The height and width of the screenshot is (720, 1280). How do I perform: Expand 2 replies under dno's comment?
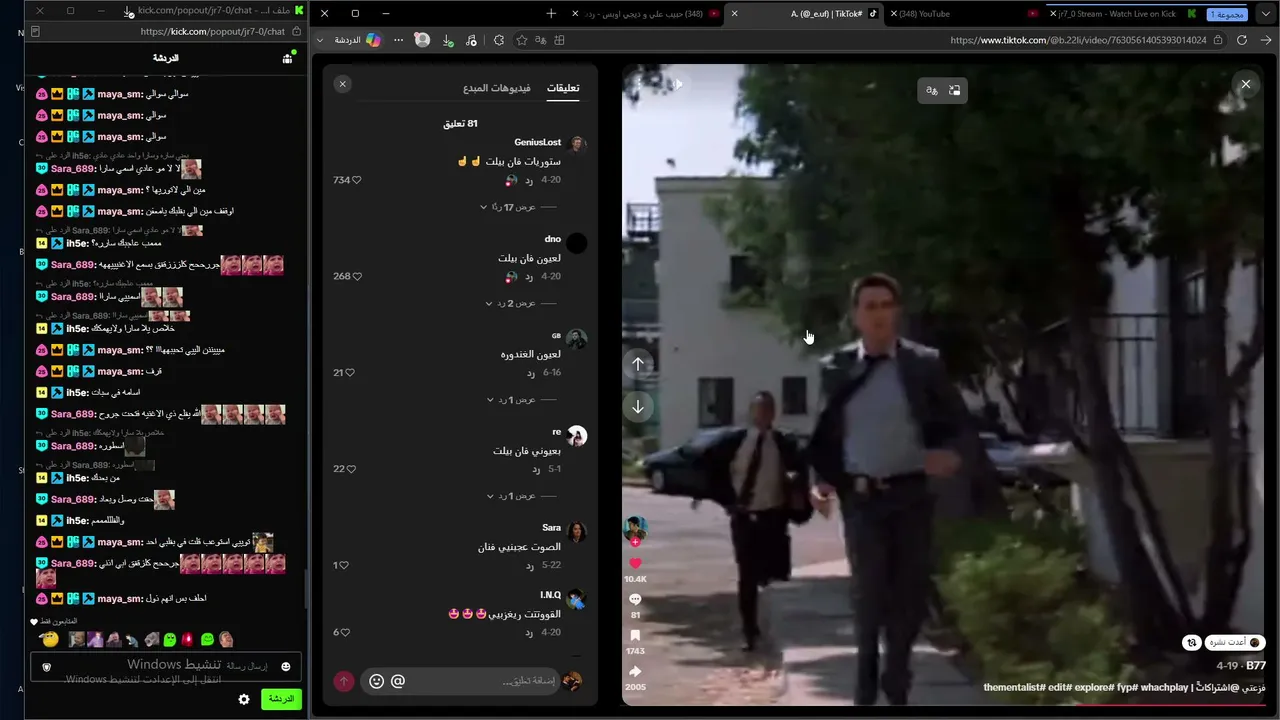[x=520, y=303]
